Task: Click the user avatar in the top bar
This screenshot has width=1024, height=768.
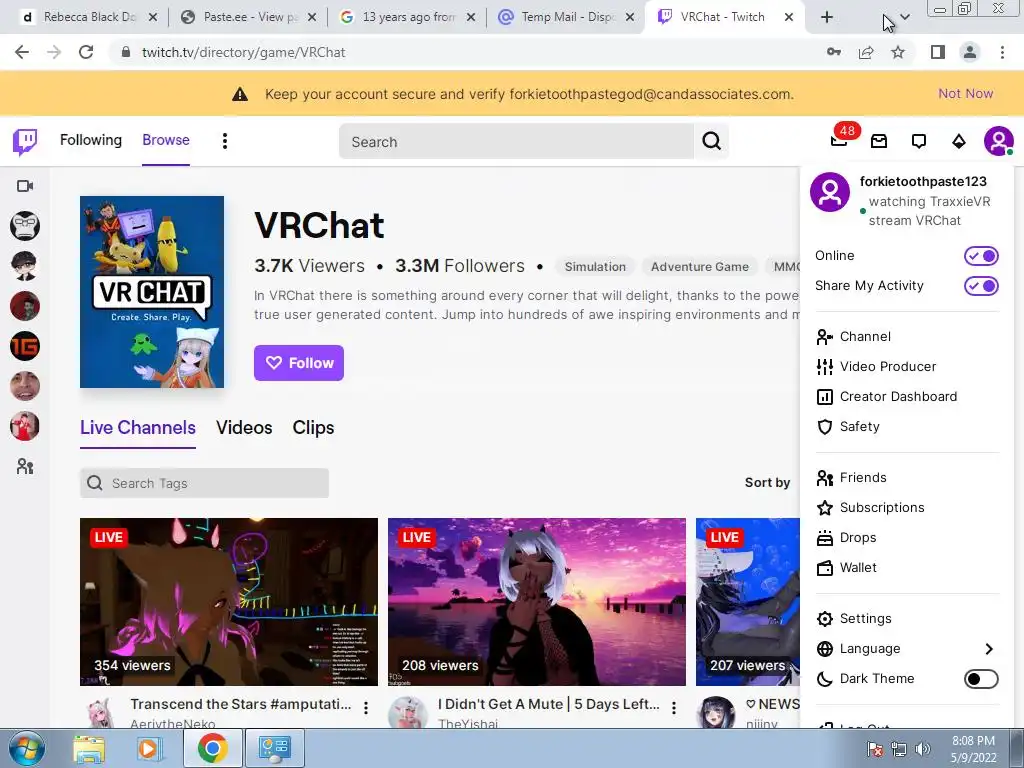Action: [x=999, y=141]
